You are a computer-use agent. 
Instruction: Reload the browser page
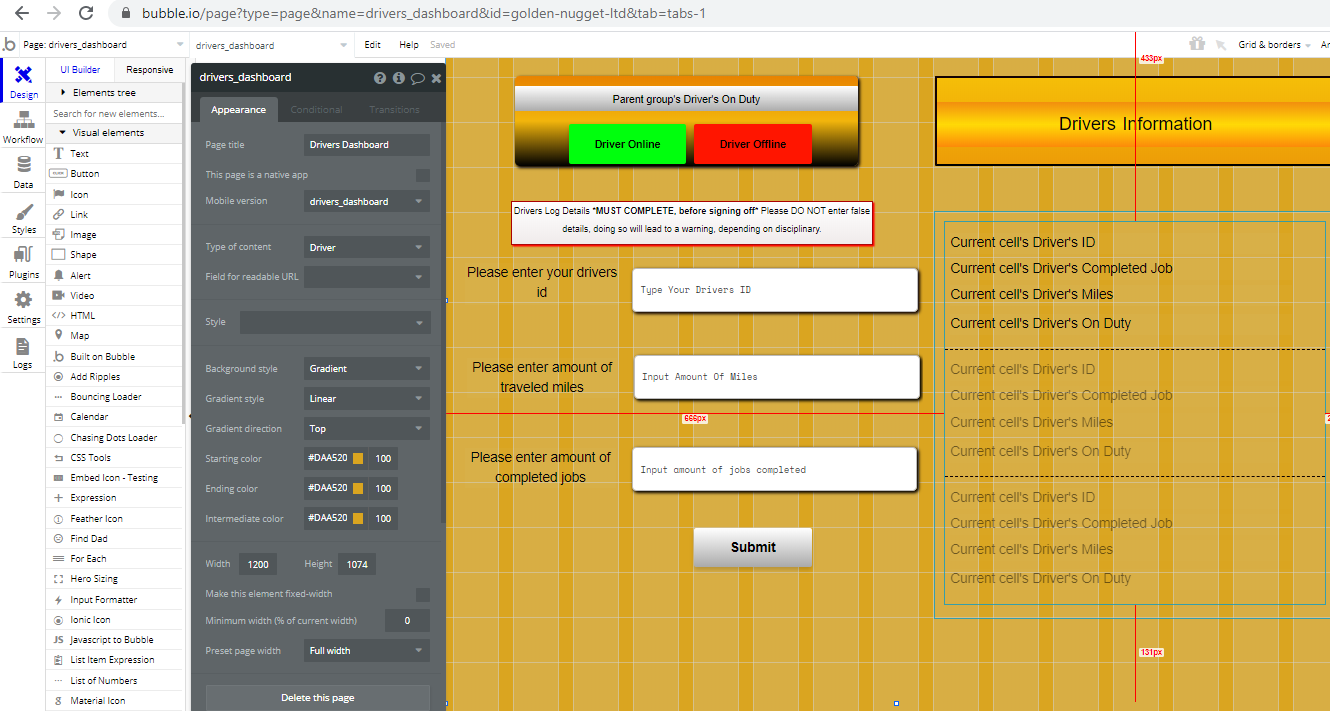[86, 13]
